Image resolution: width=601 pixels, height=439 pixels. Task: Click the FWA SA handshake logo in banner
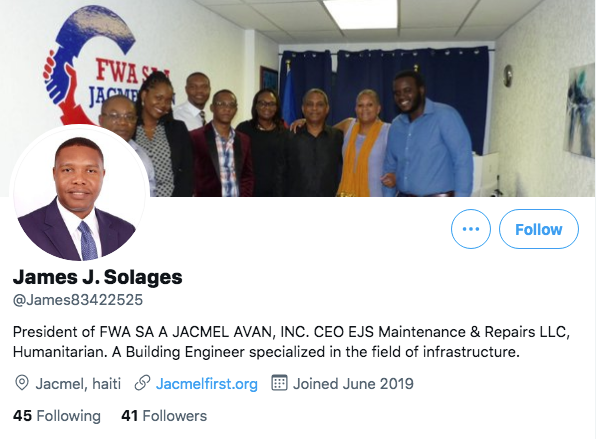tap(90, 65)
